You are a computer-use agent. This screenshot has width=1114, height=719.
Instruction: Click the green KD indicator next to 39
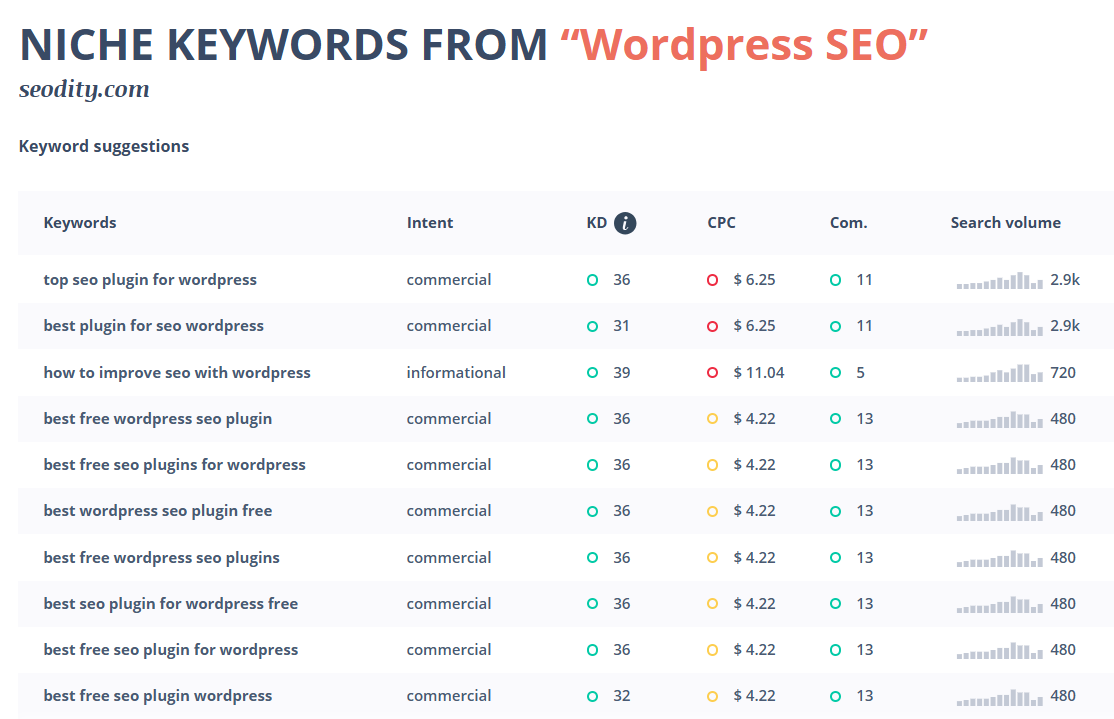coord(592,372)
